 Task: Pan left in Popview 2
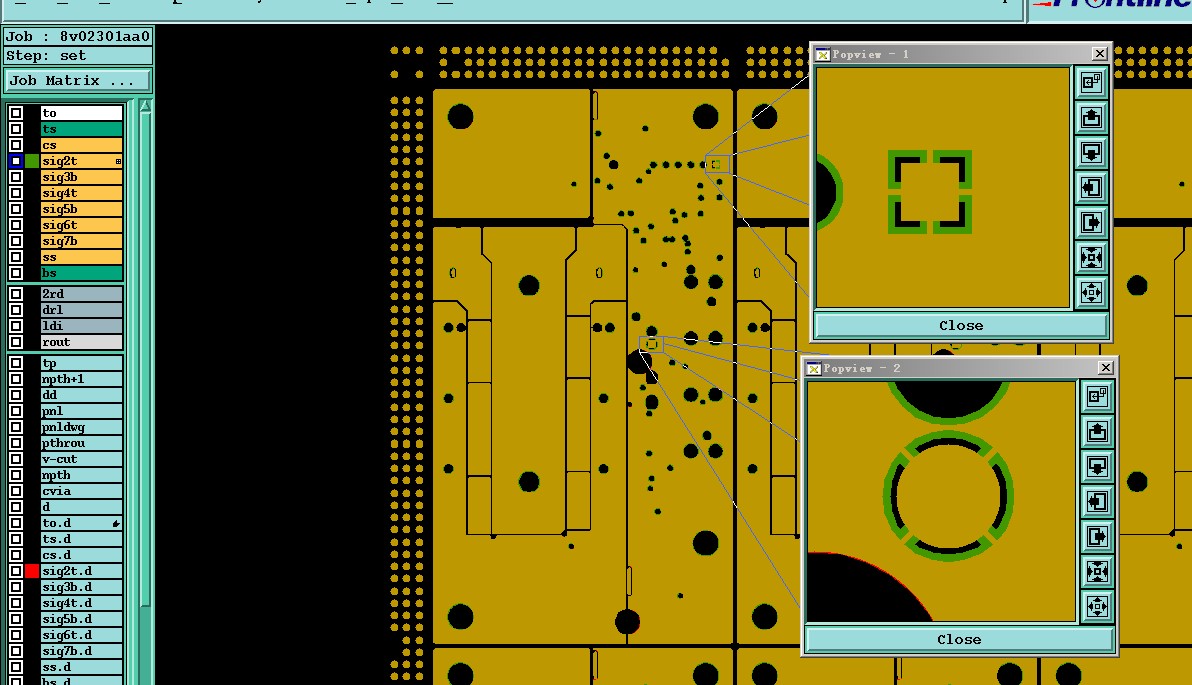1097,501
